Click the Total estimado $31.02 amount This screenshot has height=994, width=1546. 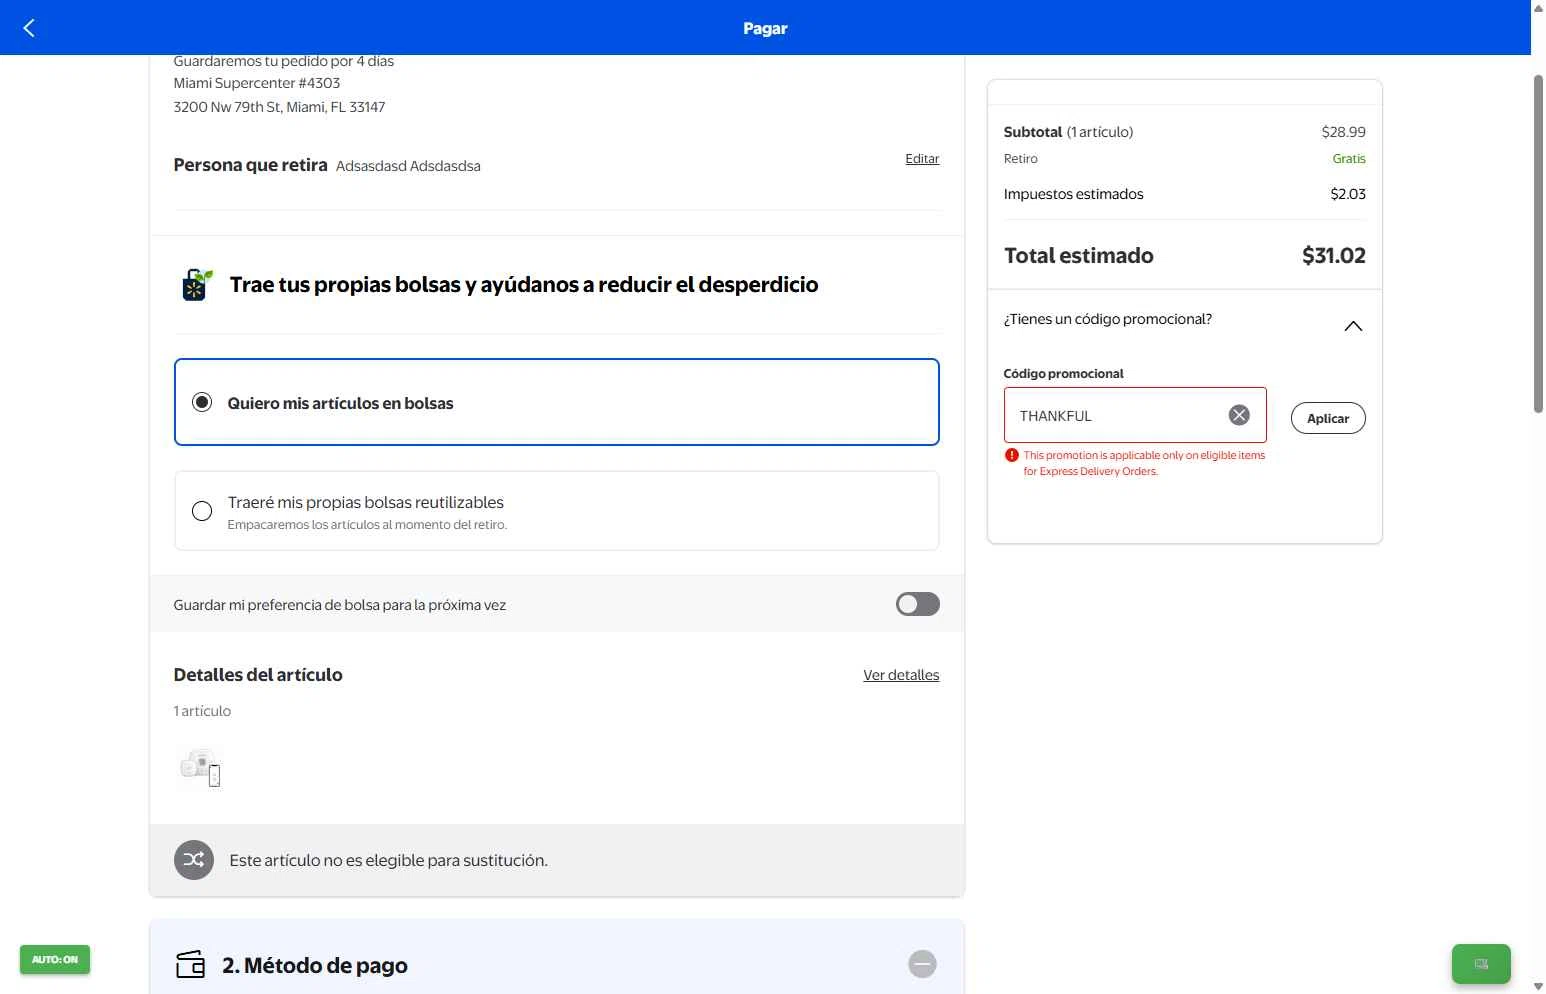pos(1333,255)
